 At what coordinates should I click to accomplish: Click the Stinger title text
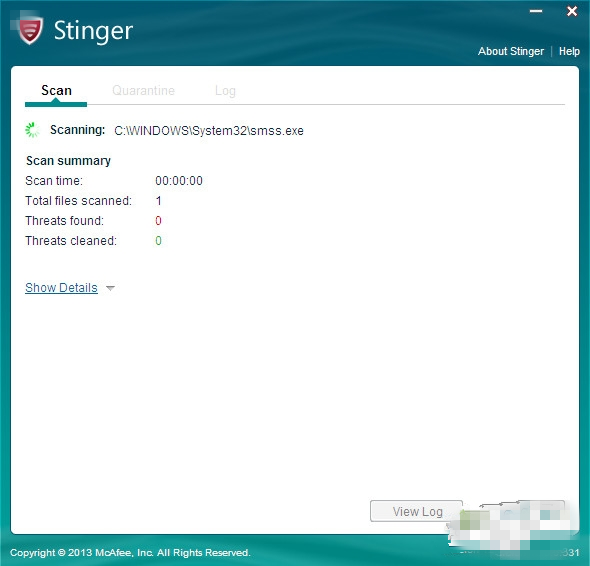[93, 31]
